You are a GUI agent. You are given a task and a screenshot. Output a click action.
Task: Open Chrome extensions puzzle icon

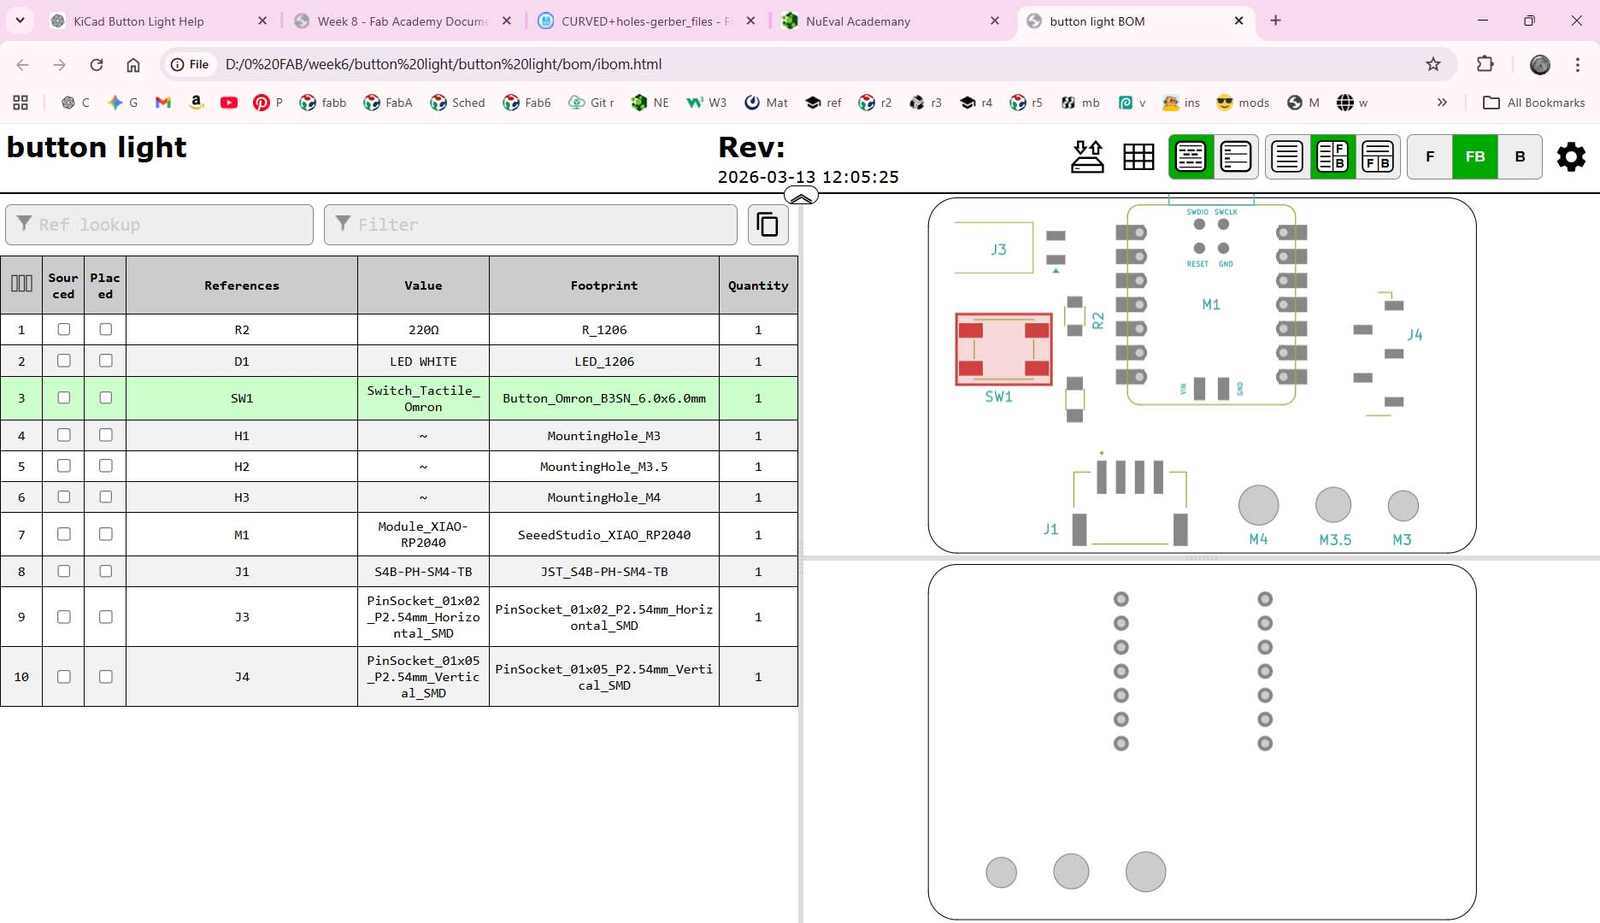click(x=1485, y=64)
